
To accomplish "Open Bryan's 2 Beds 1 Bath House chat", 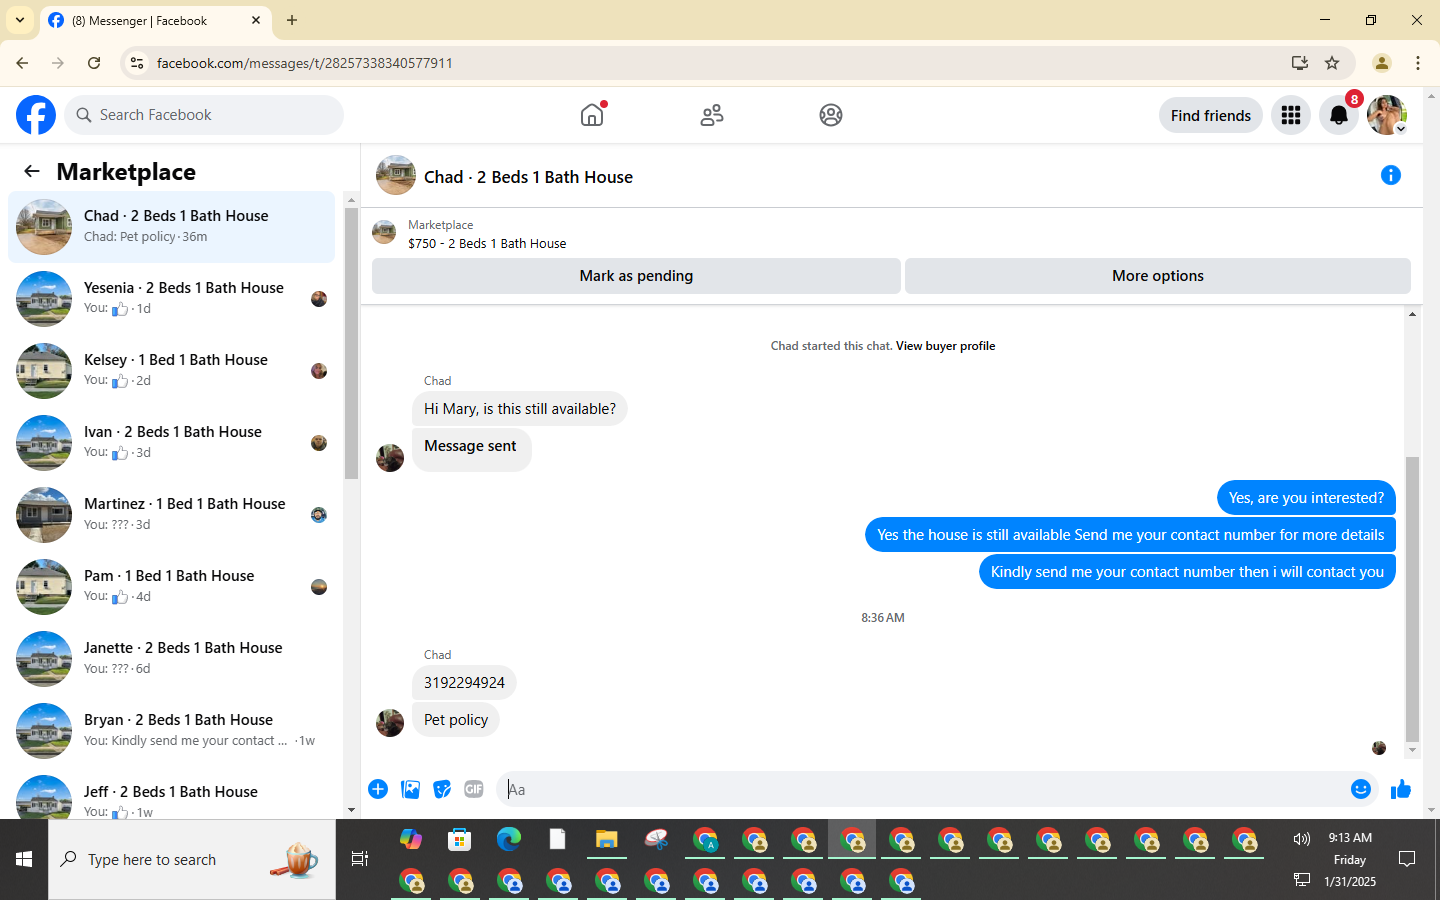I will [x=171, y=731].
